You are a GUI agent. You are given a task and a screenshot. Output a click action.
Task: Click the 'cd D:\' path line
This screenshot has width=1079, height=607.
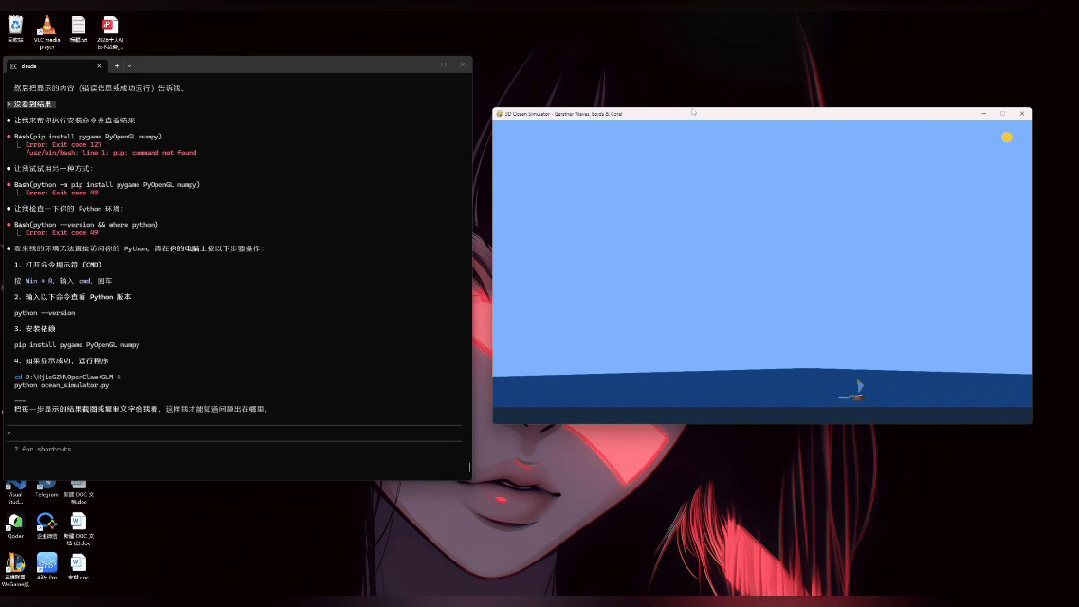[x=67, y=376]
